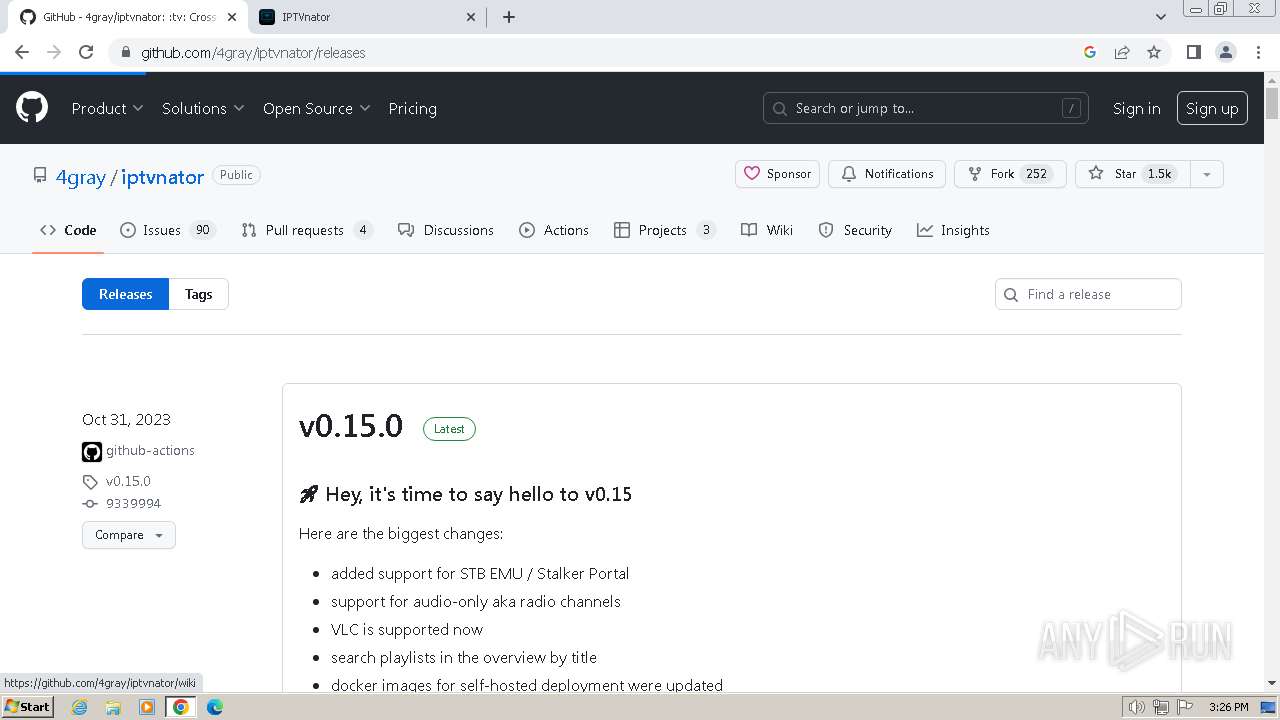Open the GitHub logo home link
The width and height of the screenshot is (1280, 720).
click(x=32, y=108)
